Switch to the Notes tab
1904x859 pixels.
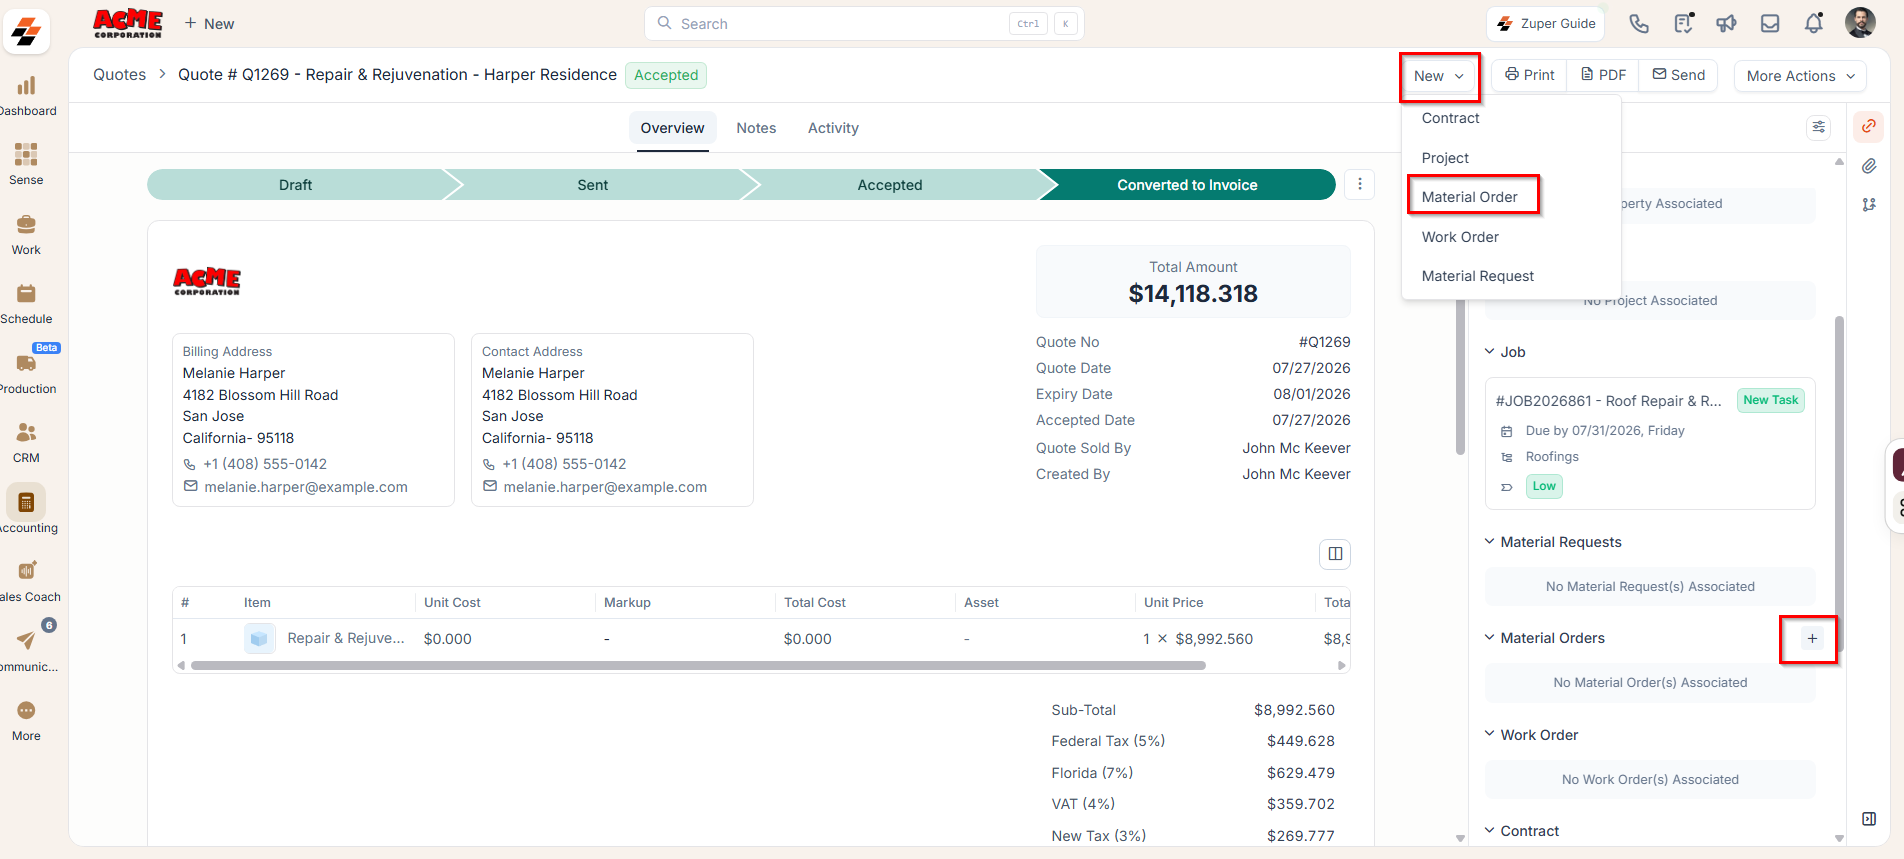(756, 128)
